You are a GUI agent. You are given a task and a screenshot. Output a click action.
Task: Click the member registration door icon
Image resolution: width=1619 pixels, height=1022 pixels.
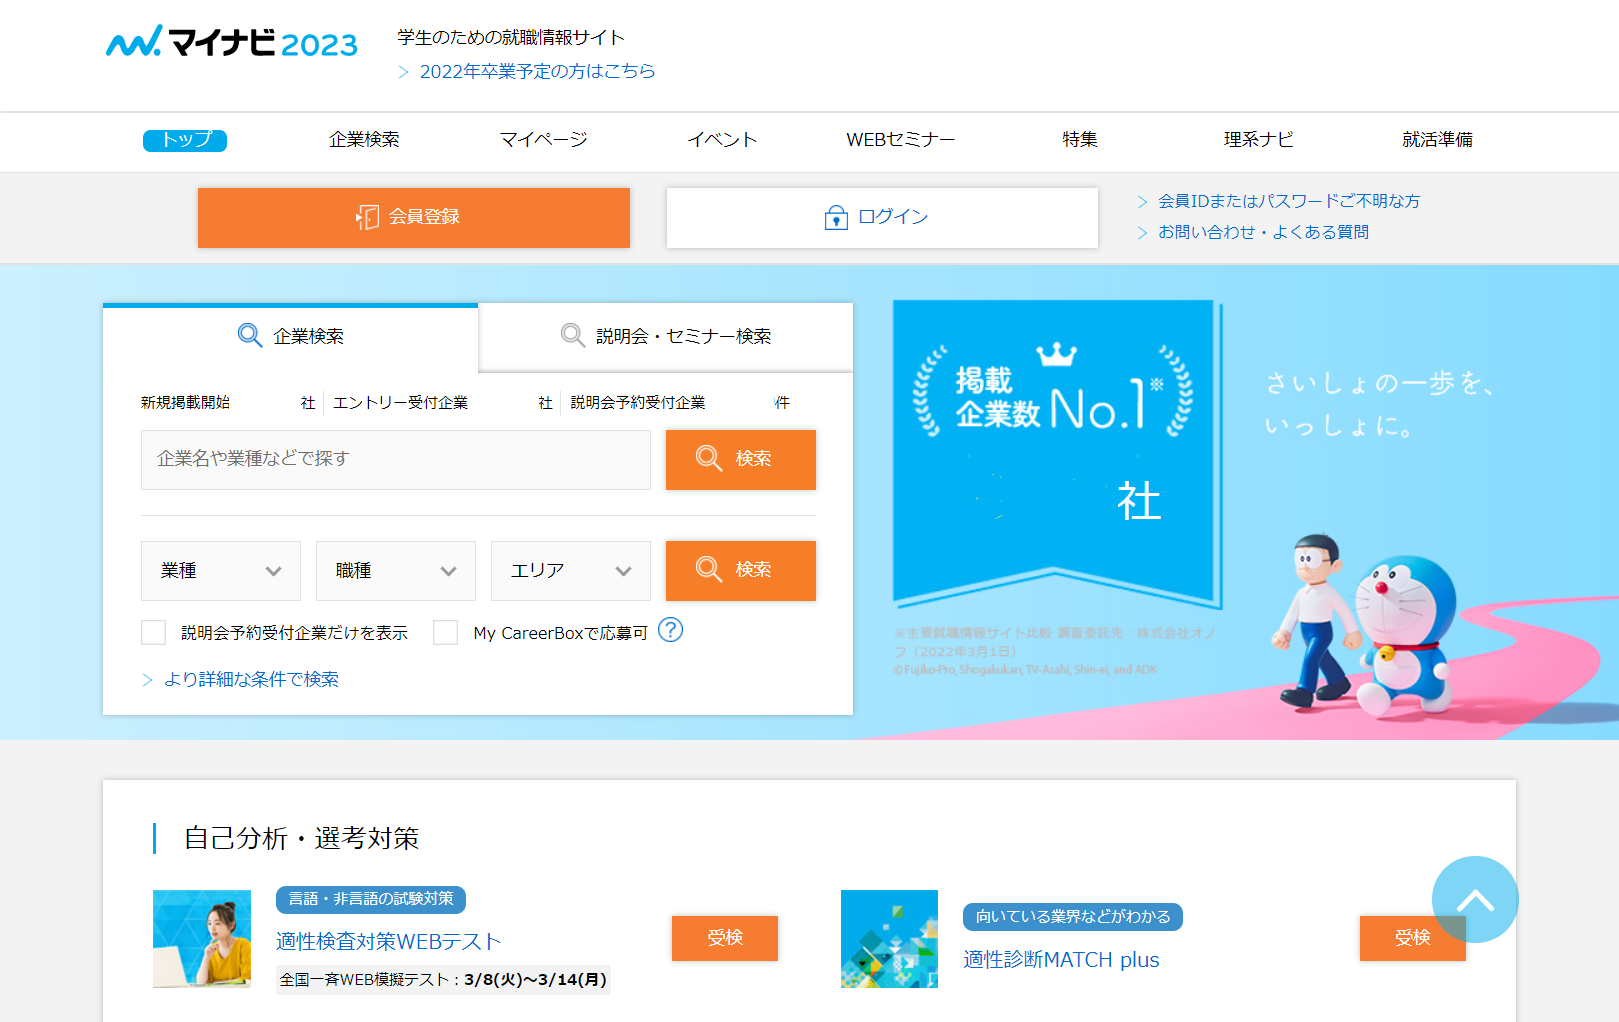click(368, 217)
